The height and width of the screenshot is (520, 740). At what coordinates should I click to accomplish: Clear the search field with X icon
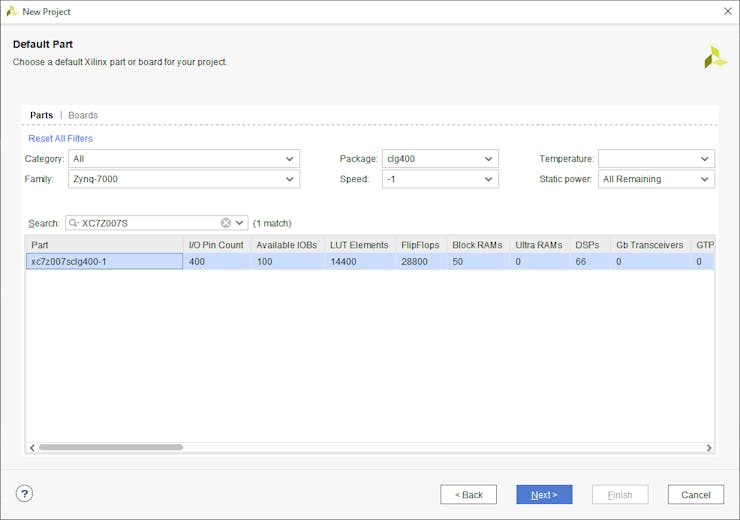pyautogui.click(x=226, y=223)
